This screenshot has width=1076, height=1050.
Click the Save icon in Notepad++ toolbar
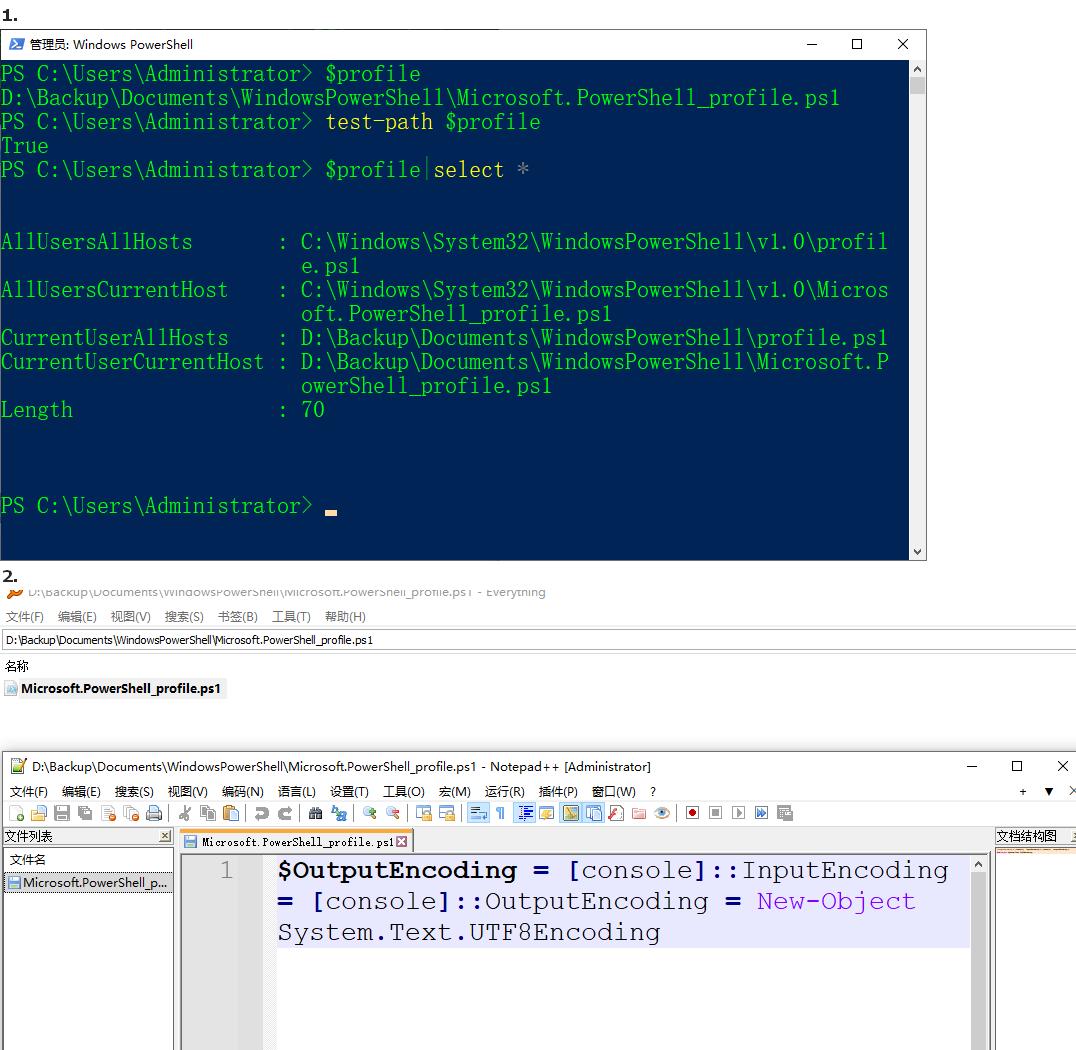click(62, 813)
